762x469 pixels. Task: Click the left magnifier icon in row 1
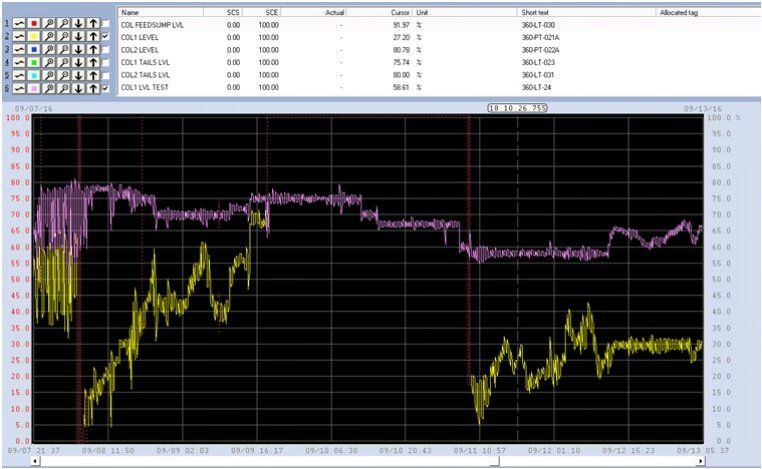click(x=49, y=23)
